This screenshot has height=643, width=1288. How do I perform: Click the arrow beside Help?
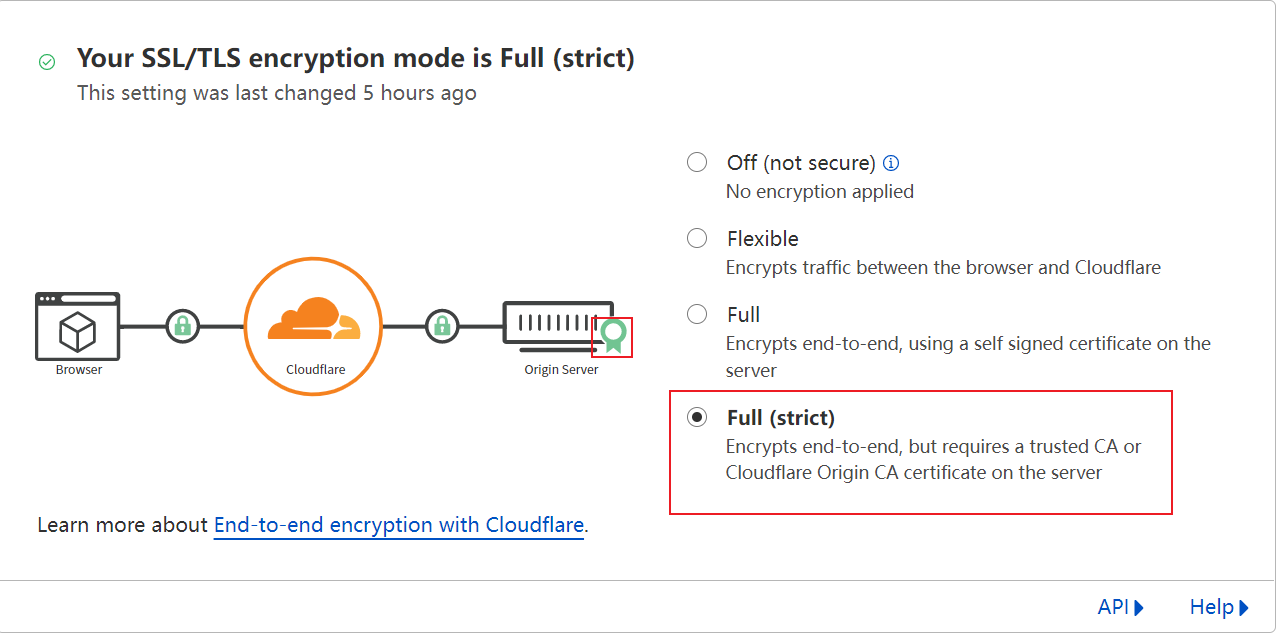(1244, 607)
